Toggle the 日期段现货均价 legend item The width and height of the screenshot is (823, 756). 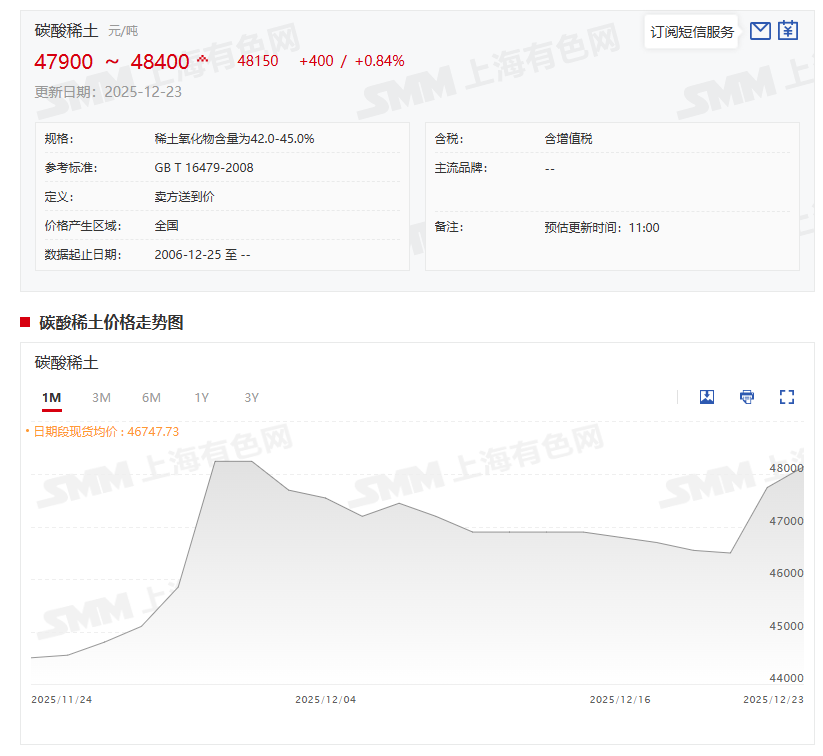pyautogui.click(x=102, y=431)
